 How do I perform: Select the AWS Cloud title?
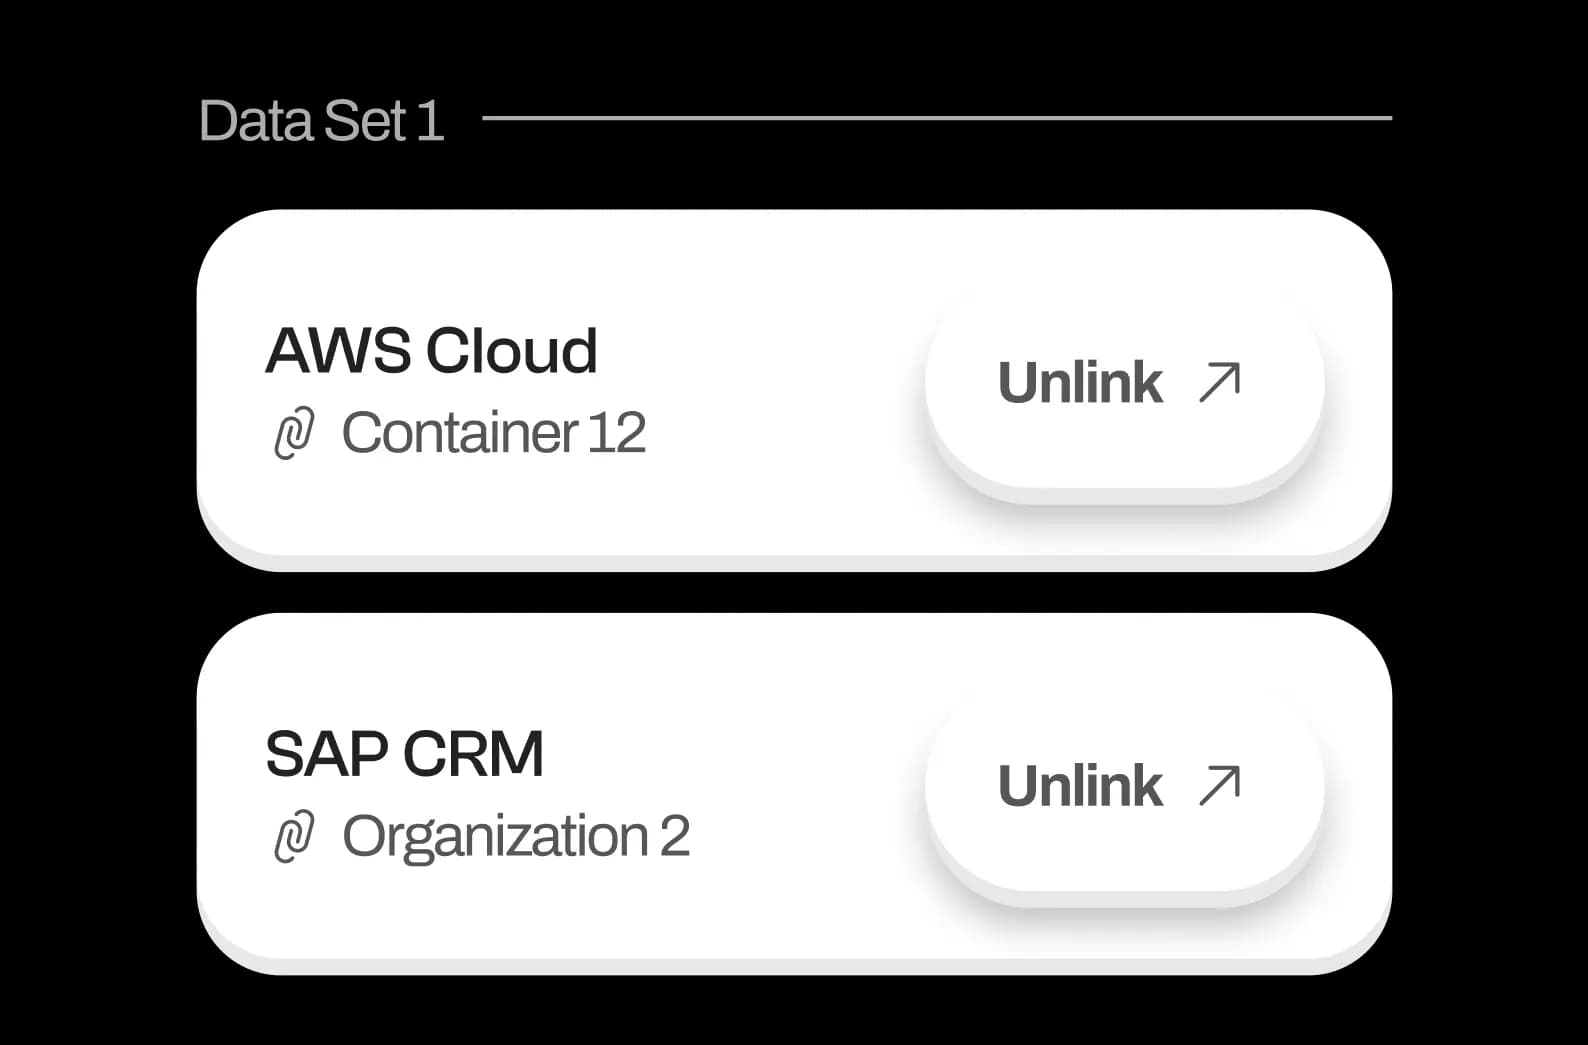click(431, 351)
